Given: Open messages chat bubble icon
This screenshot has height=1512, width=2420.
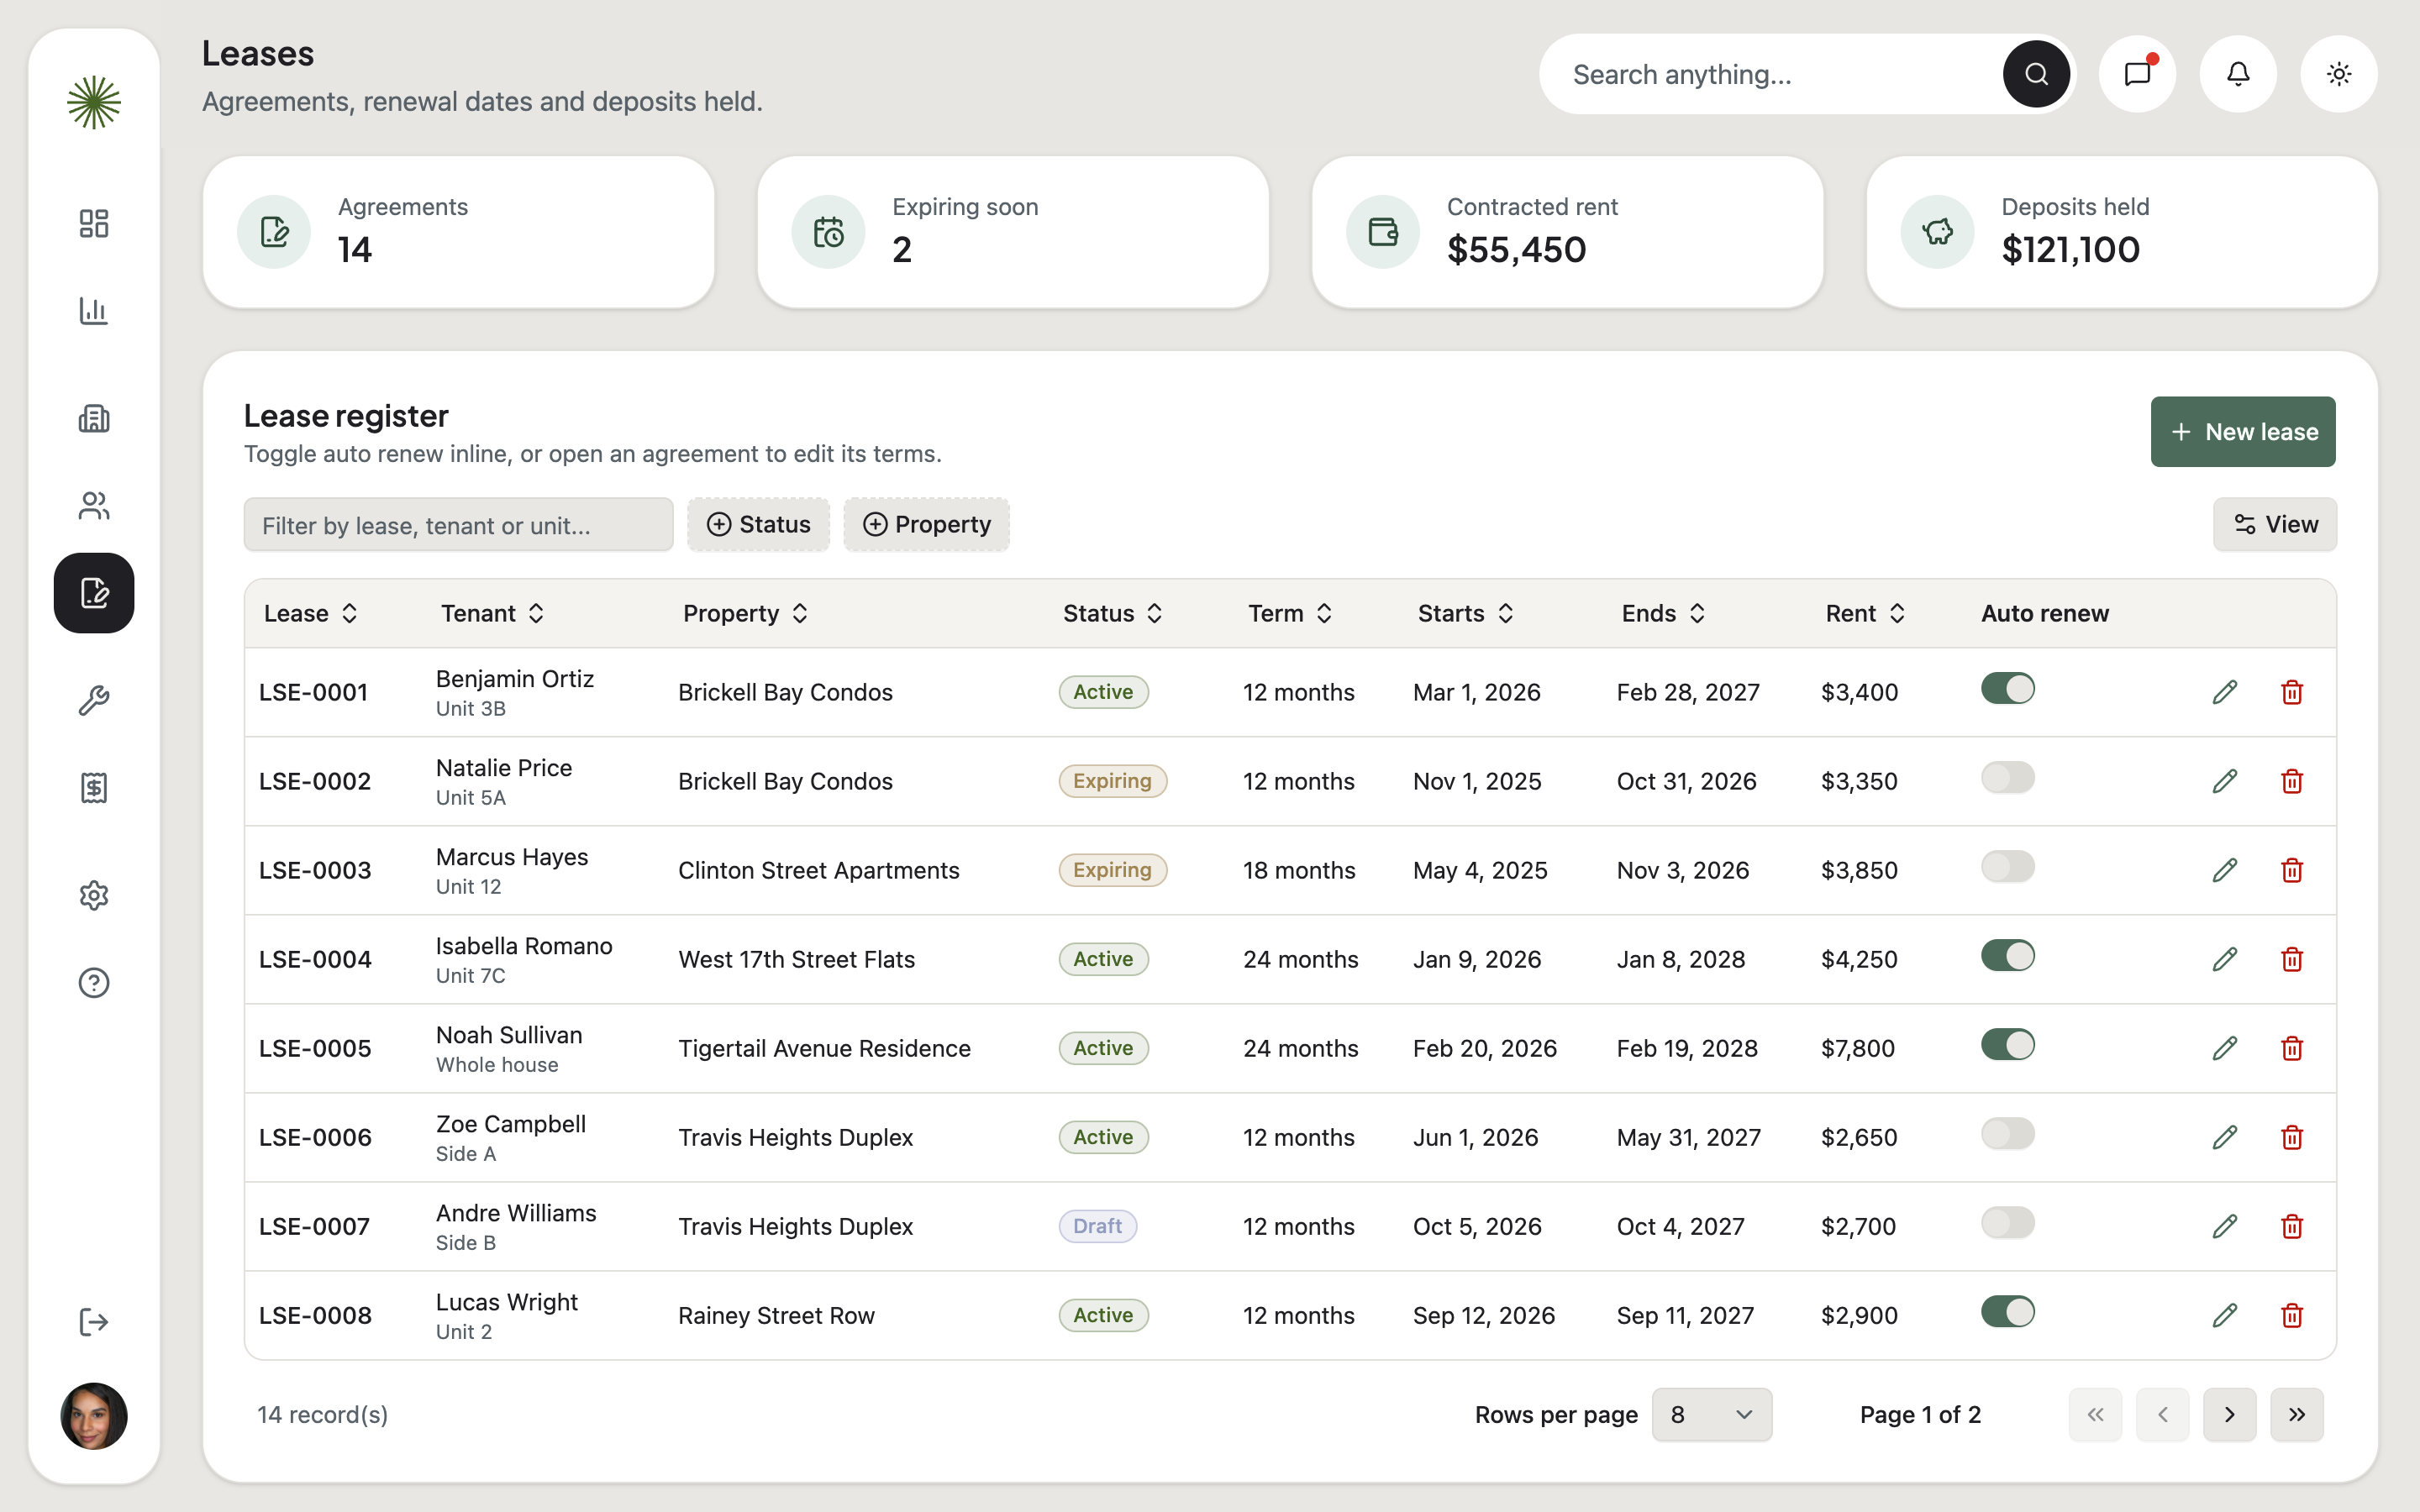Looking at the screenshot, I should (x=2137, y=74).
